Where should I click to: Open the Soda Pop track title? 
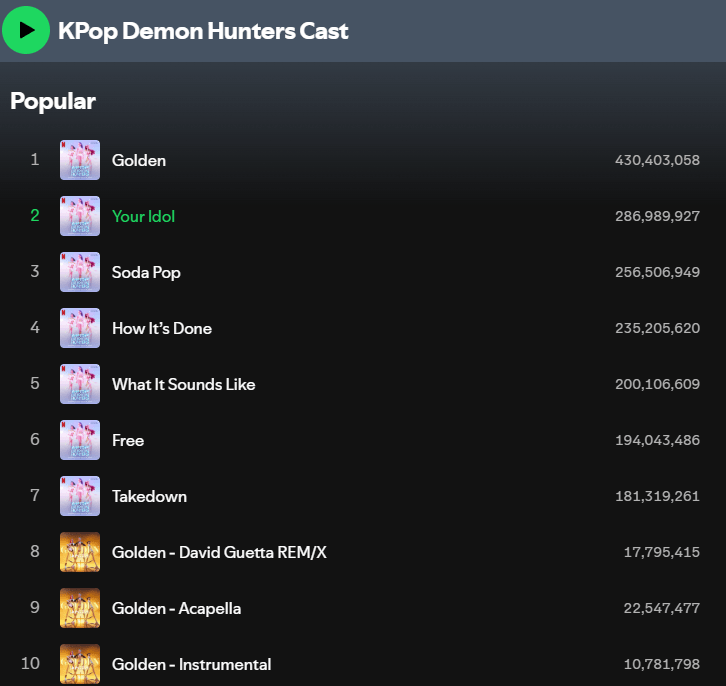(x=146, y=272)
